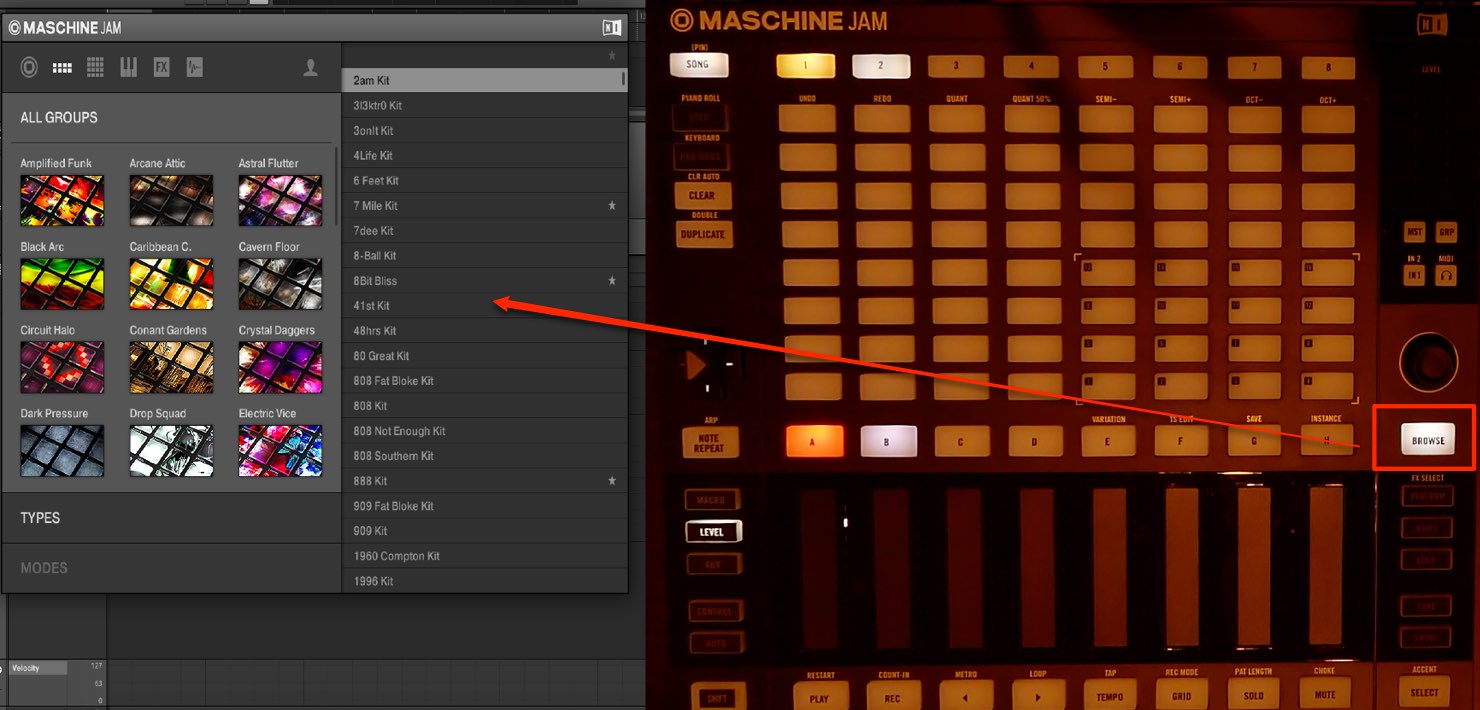This screenshot has width=1480, height=710.
Task: Open the Amplified Funk thumbnail
Action: (62, 201)
